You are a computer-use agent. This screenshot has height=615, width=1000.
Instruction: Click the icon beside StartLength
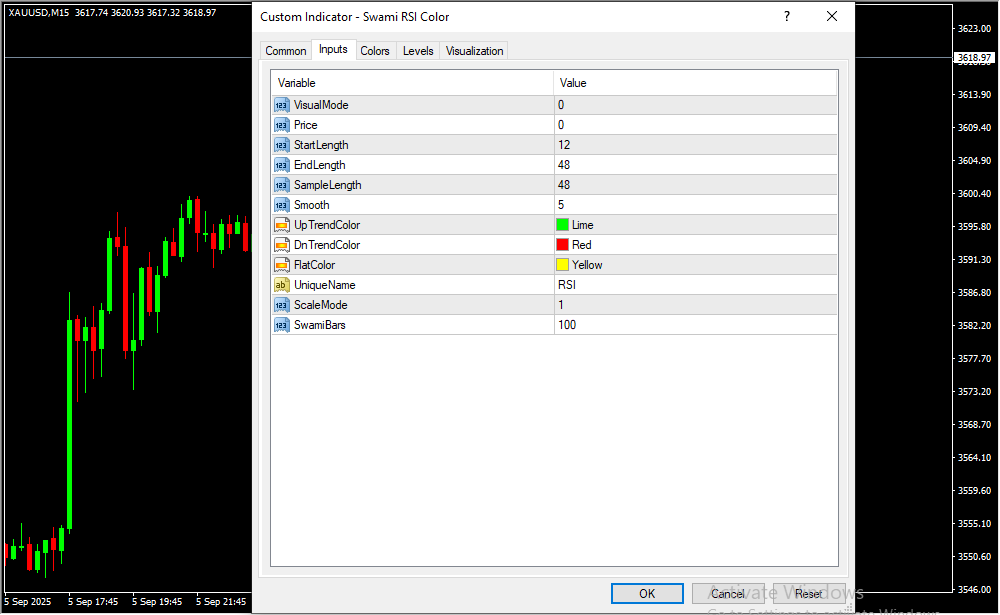[281, 145]
